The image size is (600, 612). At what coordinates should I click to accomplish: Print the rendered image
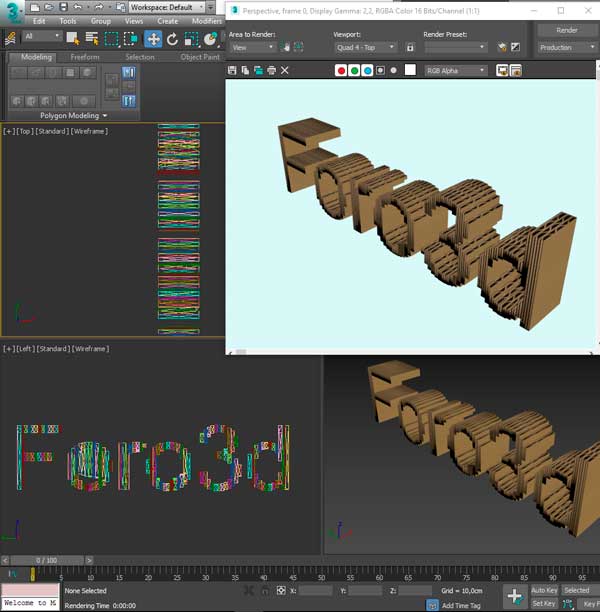(x=271, y=70)
